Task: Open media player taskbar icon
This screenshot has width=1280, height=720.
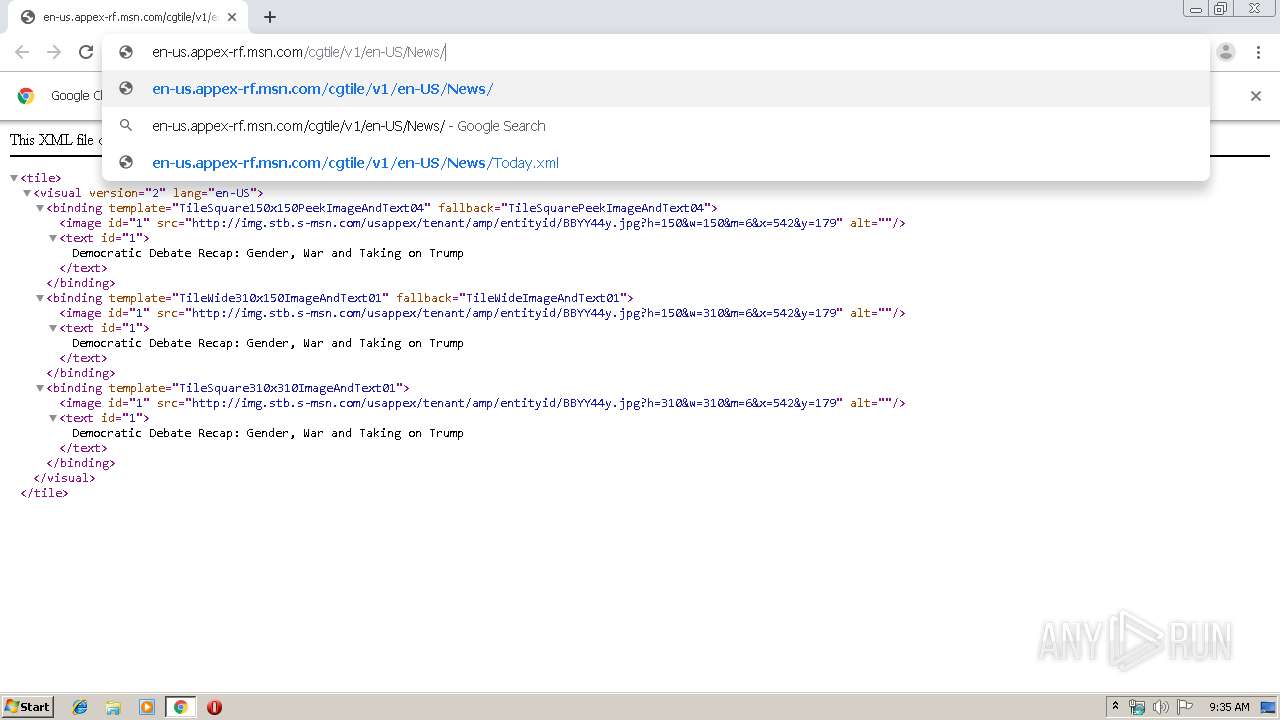Action: [x=147, y=707]
